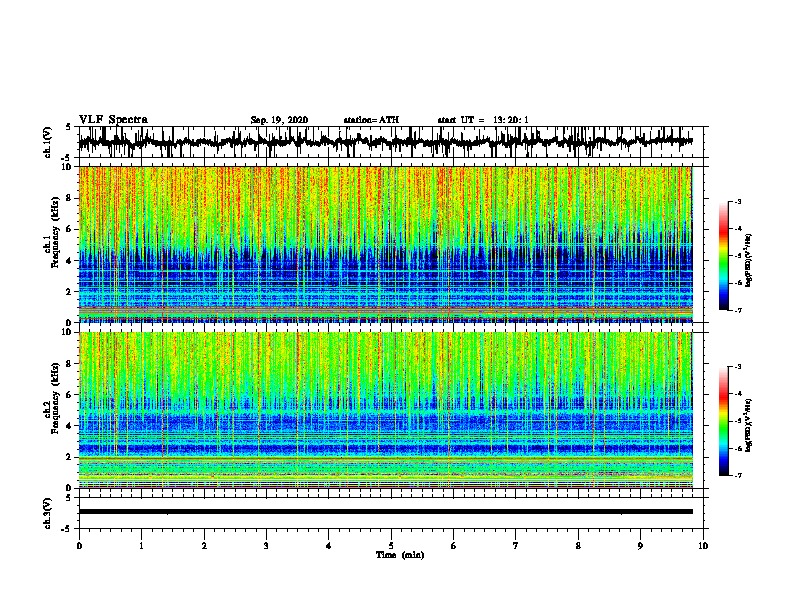The width and height of the screenshot is (792, 612).
Task: Click the ch.1 waveform "5" volt tick label
Action: pos(68,127)
